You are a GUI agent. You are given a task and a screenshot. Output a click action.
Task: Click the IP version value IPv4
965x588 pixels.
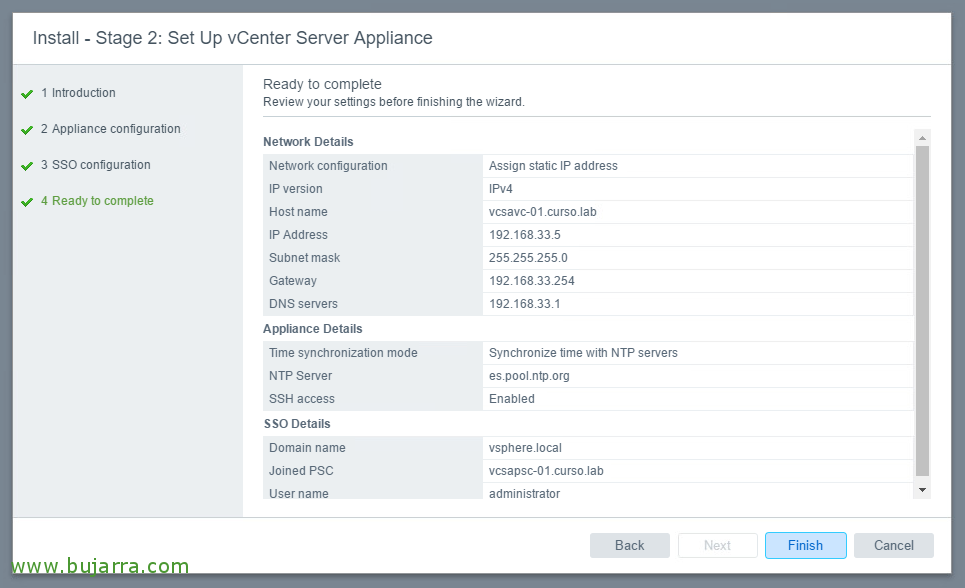pyautogui.click(x=500, y=189)
